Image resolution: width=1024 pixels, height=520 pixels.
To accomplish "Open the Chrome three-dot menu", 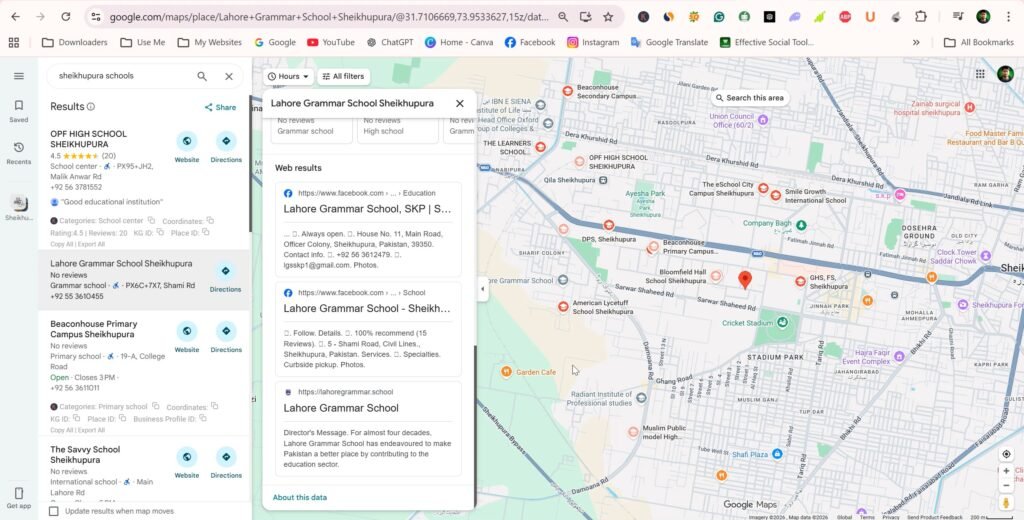I will point(1008,17).
